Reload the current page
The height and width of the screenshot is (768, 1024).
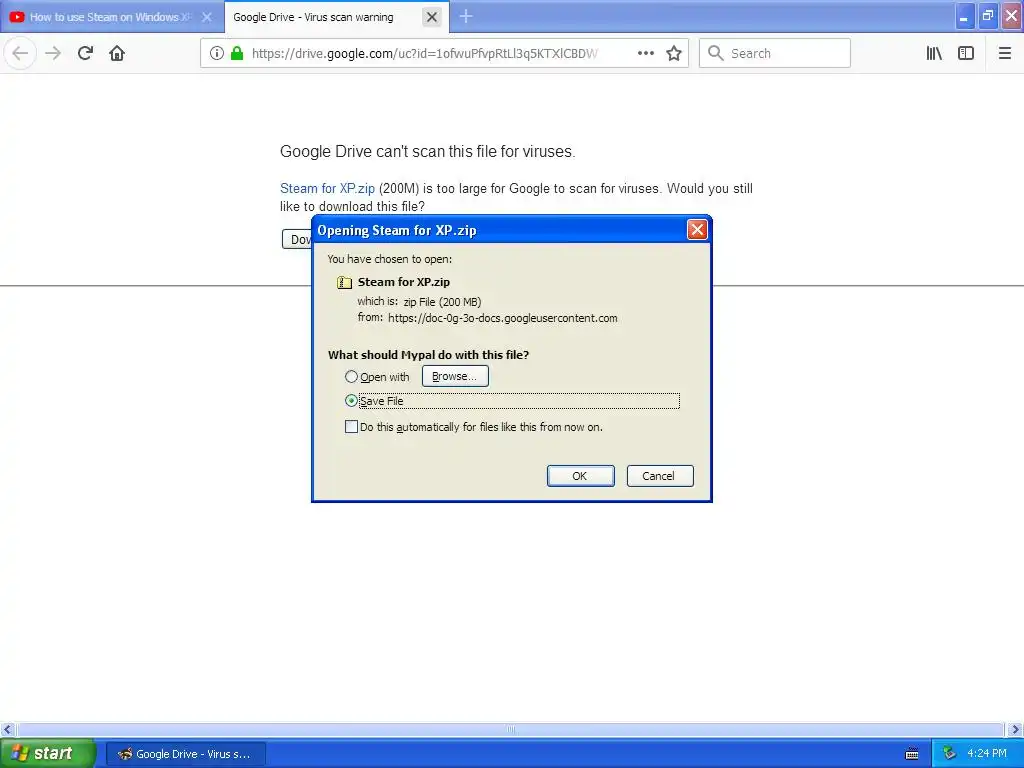[x=85, y=53]
